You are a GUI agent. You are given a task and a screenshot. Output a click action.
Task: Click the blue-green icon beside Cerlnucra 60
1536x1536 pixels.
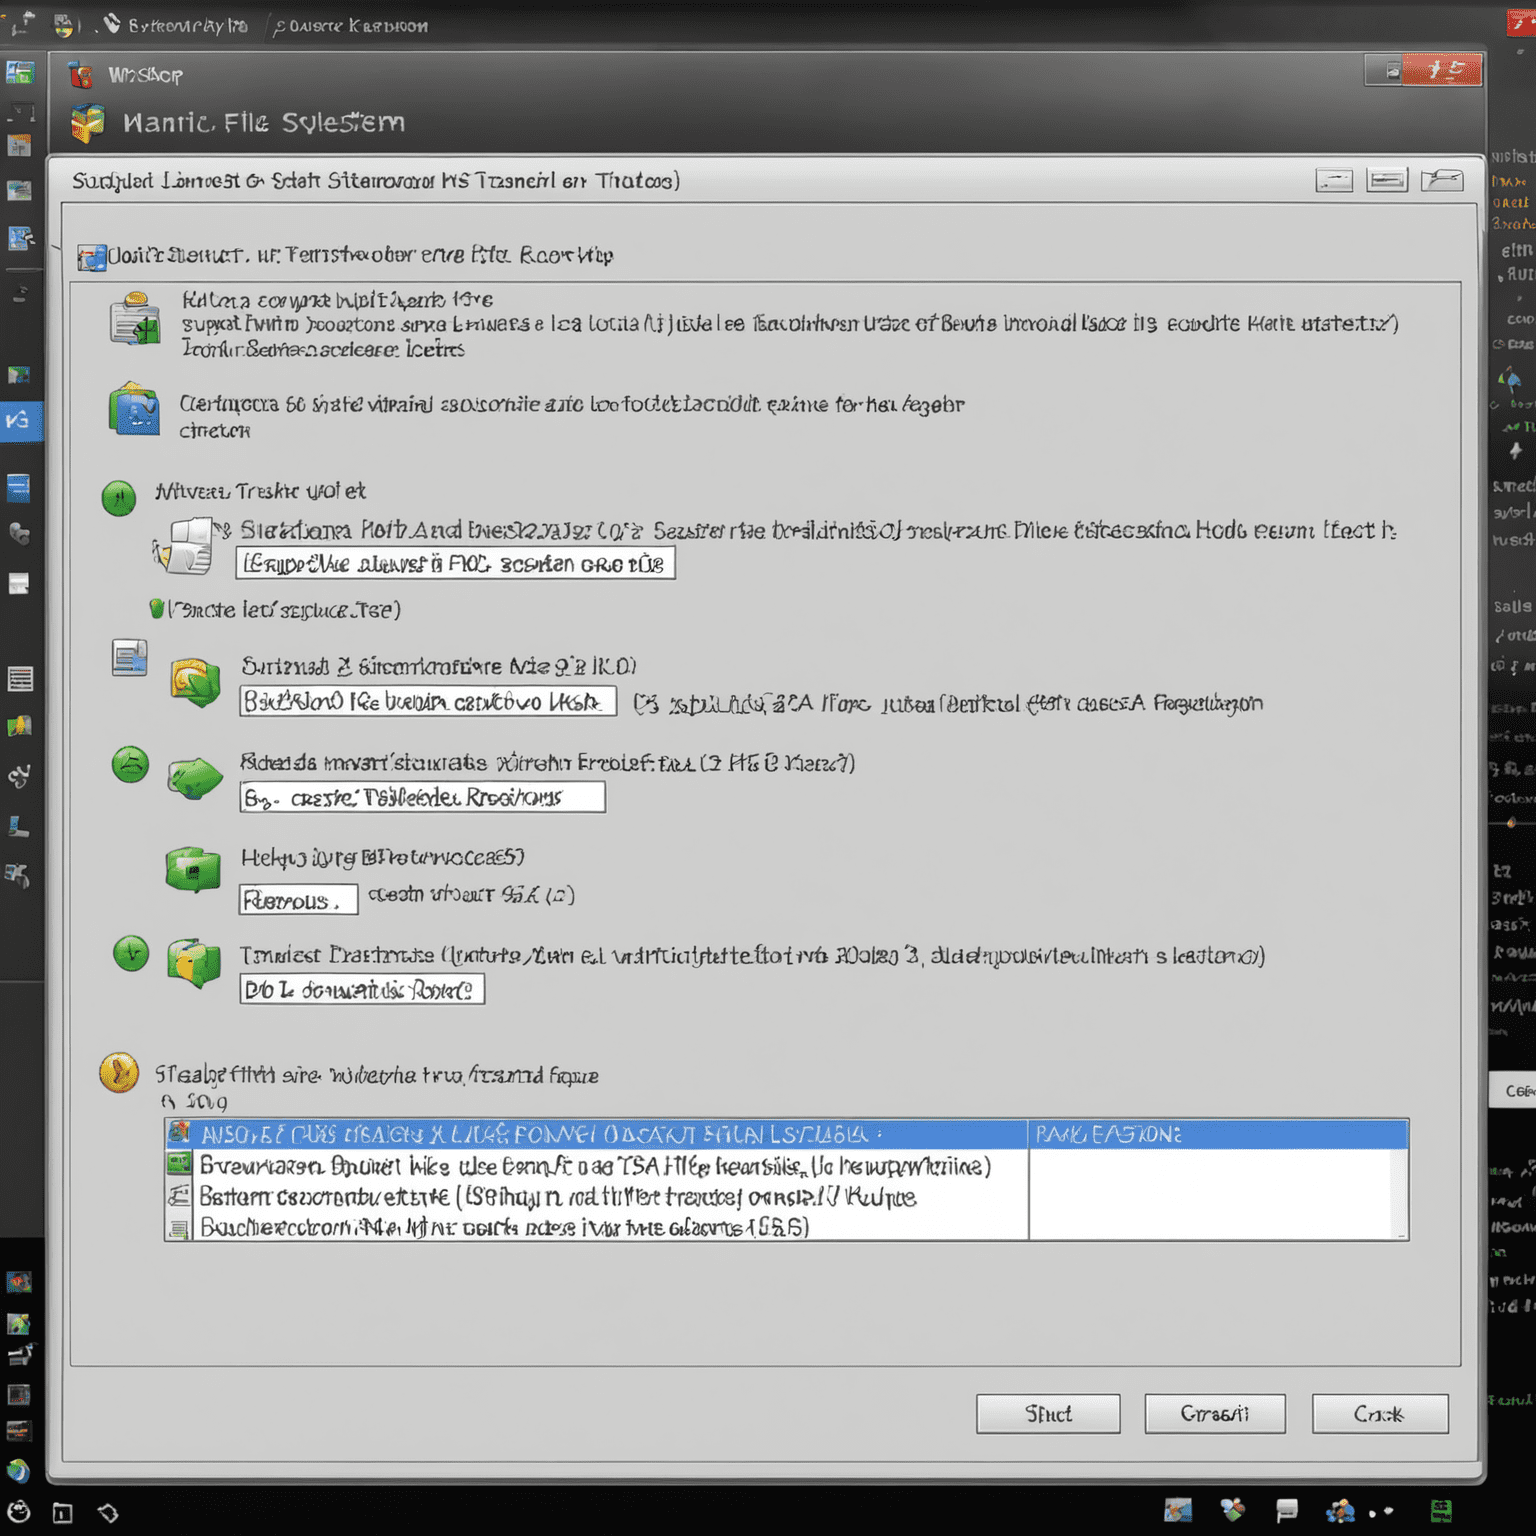134,409
